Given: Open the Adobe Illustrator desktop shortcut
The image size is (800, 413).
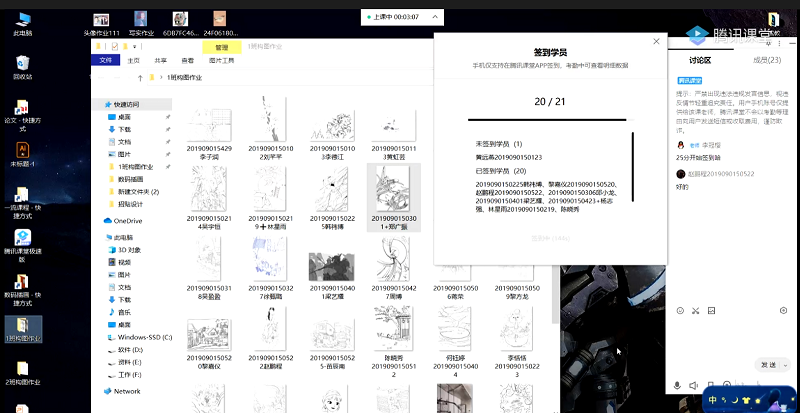Looking at the screenshot, I should tap(21, 148).
